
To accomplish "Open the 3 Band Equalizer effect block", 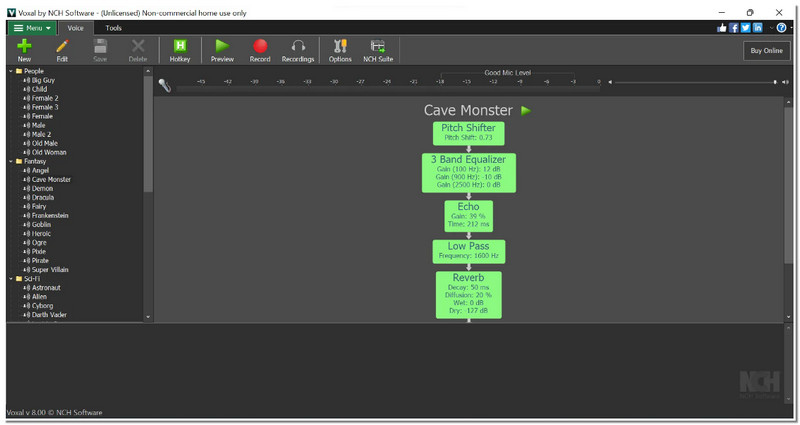I will click(x=468, y=172).
